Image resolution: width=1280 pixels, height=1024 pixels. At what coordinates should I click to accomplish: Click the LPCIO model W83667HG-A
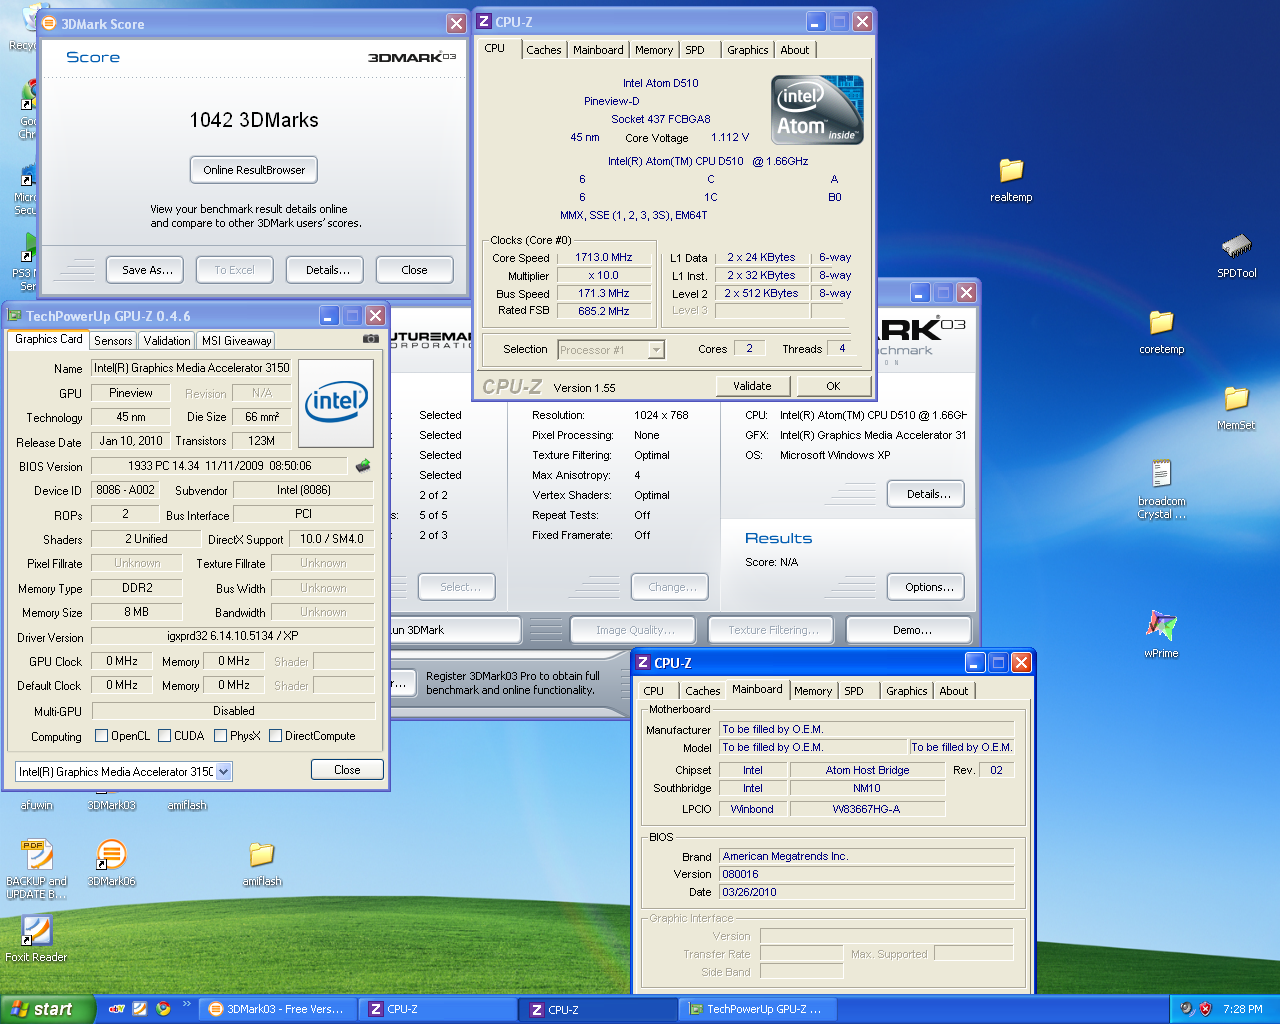click(x=866, y=809)
